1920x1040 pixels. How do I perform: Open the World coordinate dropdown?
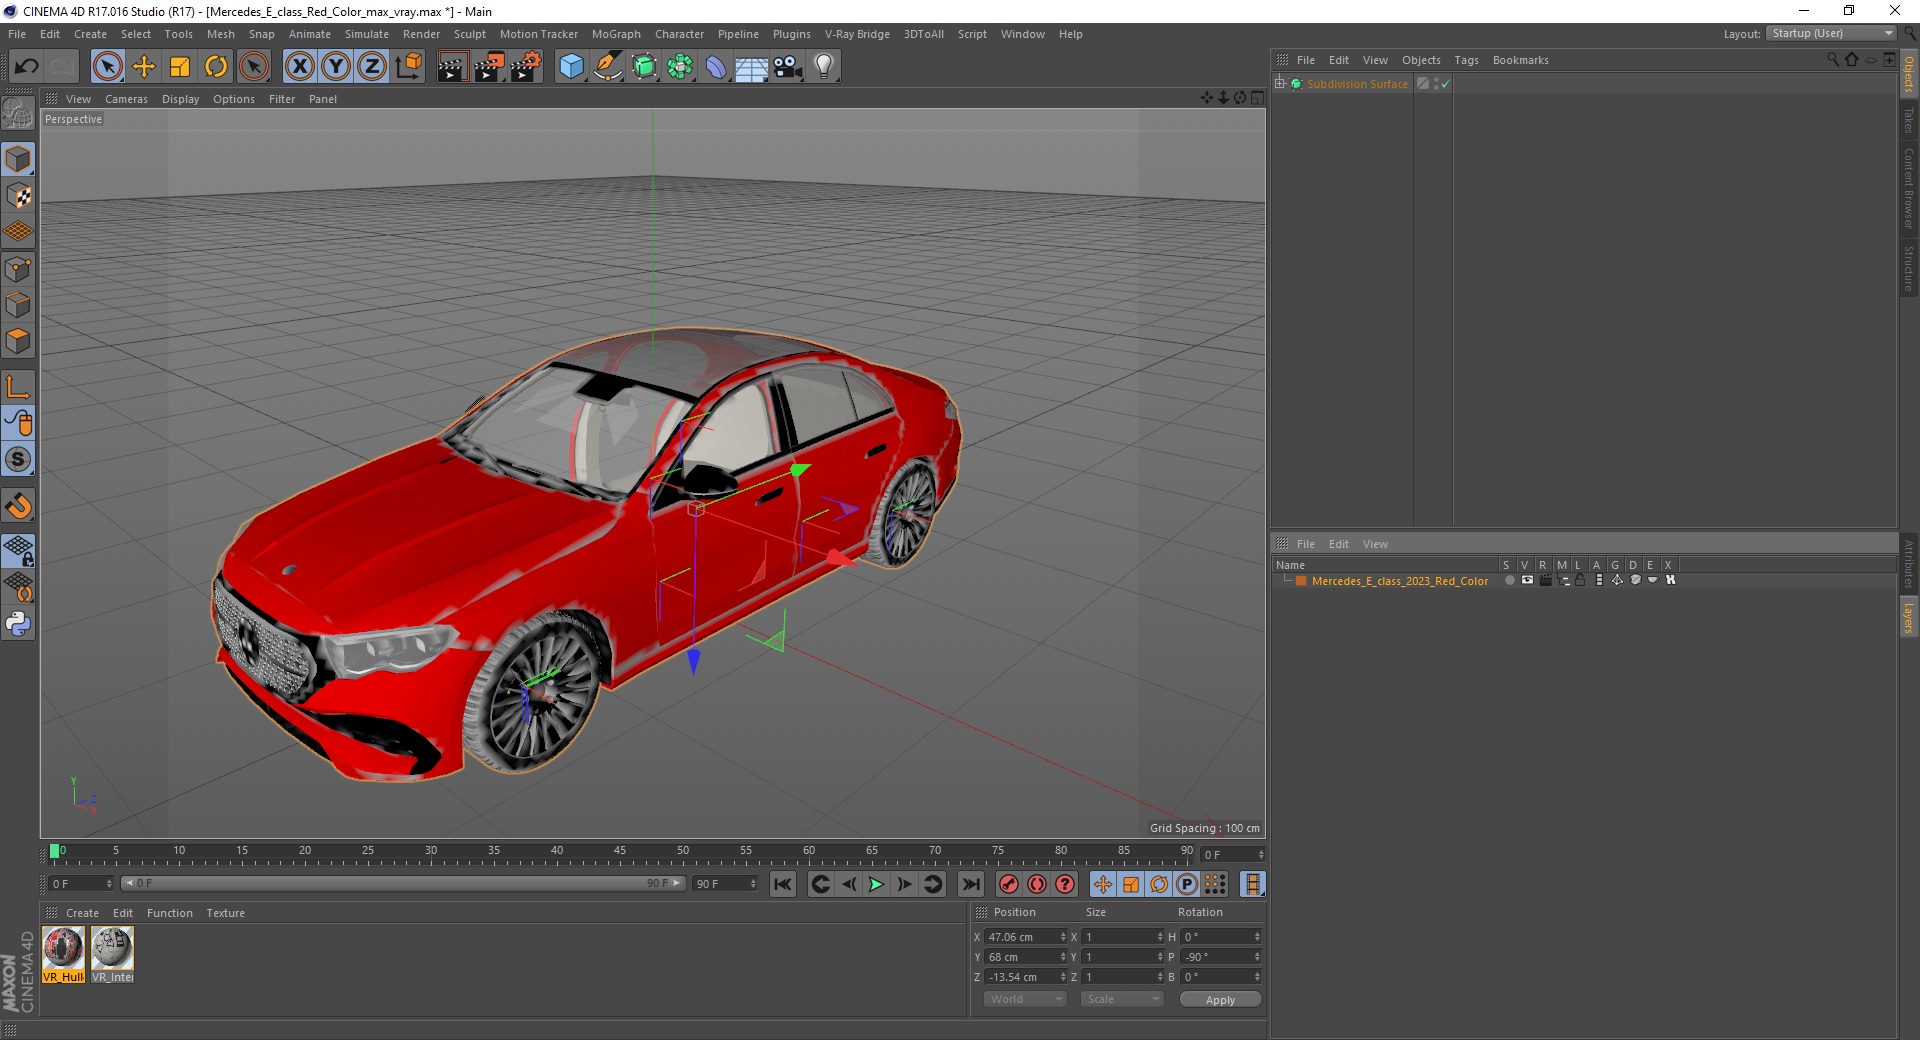coord(1024,999)
